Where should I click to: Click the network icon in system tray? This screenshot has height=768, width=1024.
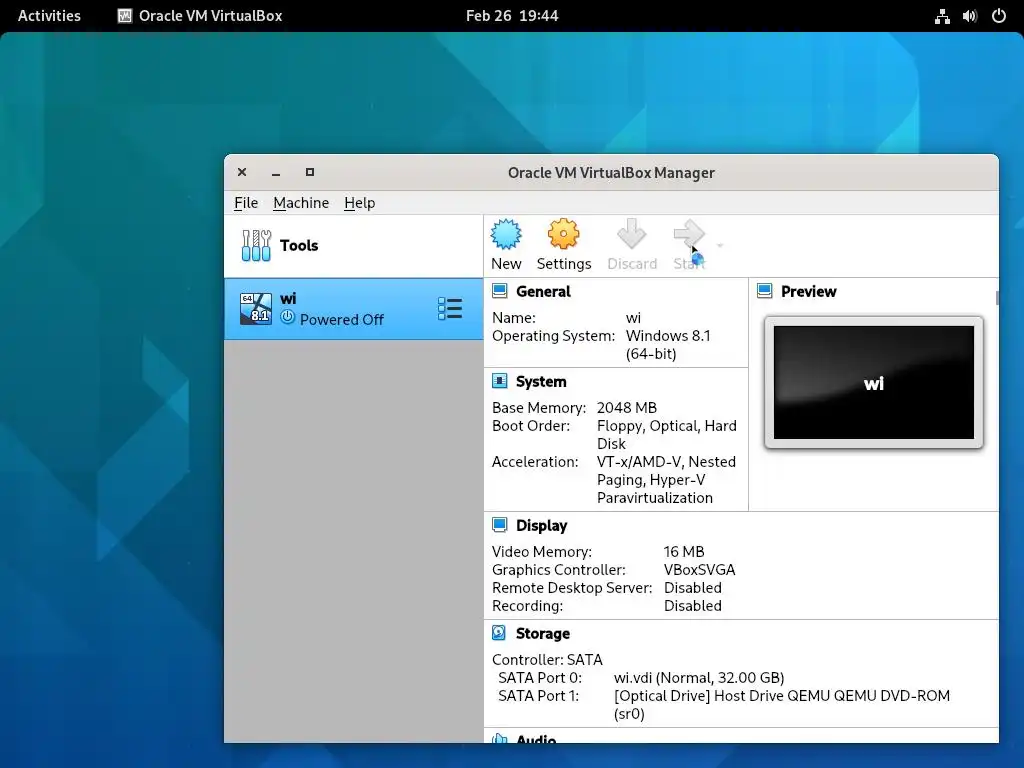pyautogui.click(x=942, y=16)
